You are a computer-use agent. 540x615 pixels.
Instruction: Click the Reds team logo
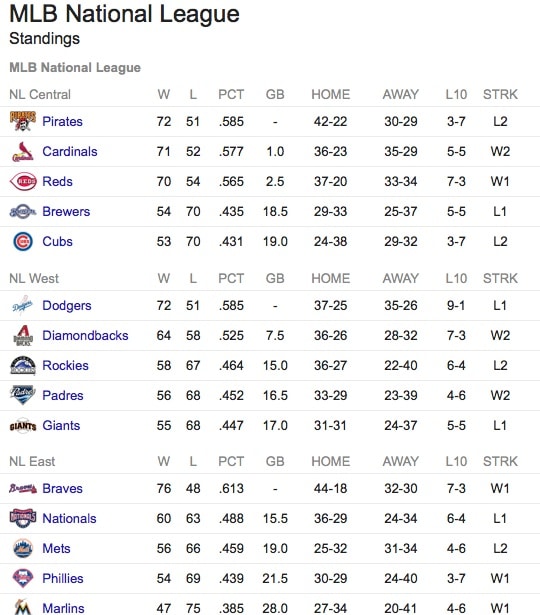[x=23, y=182]
